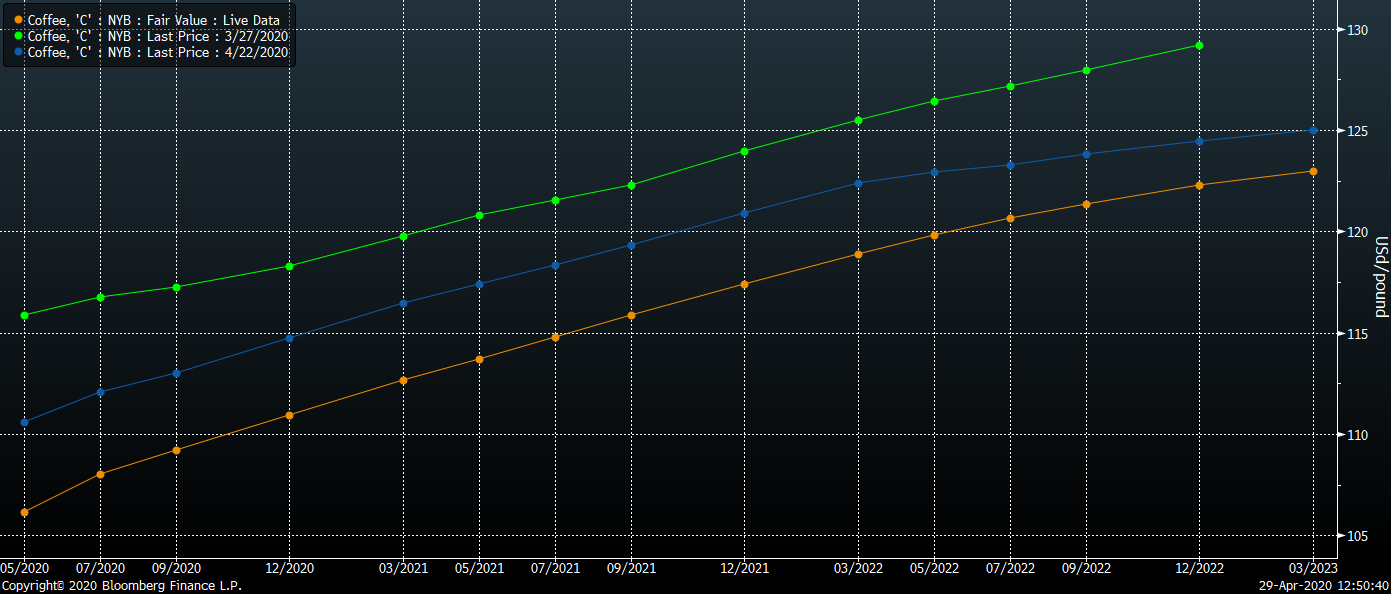
Task: Click the green data point at 05/2020
Action: coord(25,315)
